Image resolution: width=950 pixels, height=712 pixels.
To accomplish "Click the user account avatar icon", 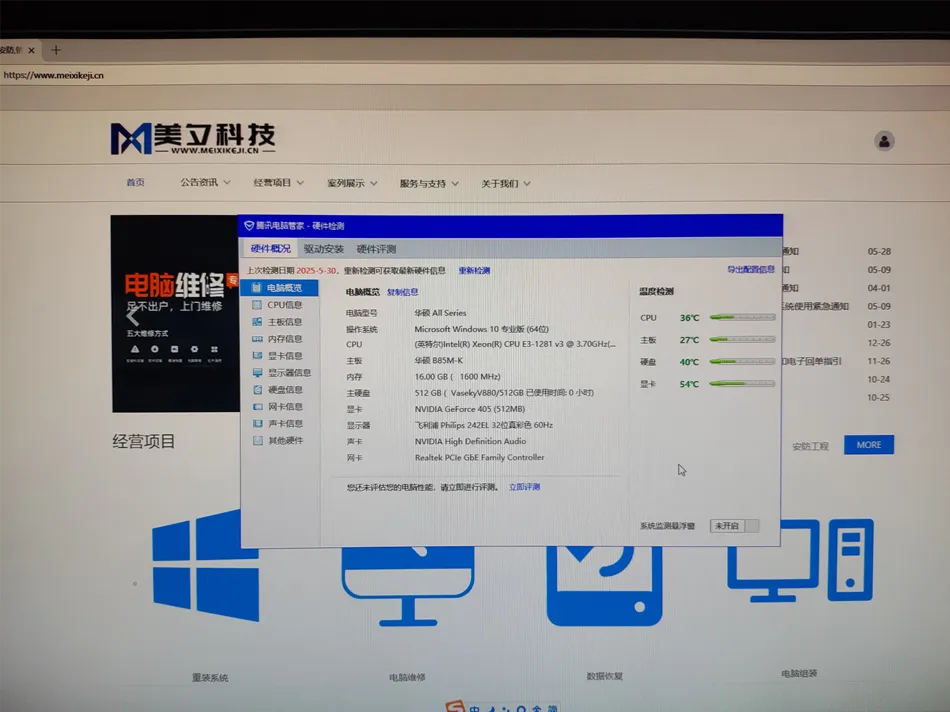I will click(x=884, y=141).
